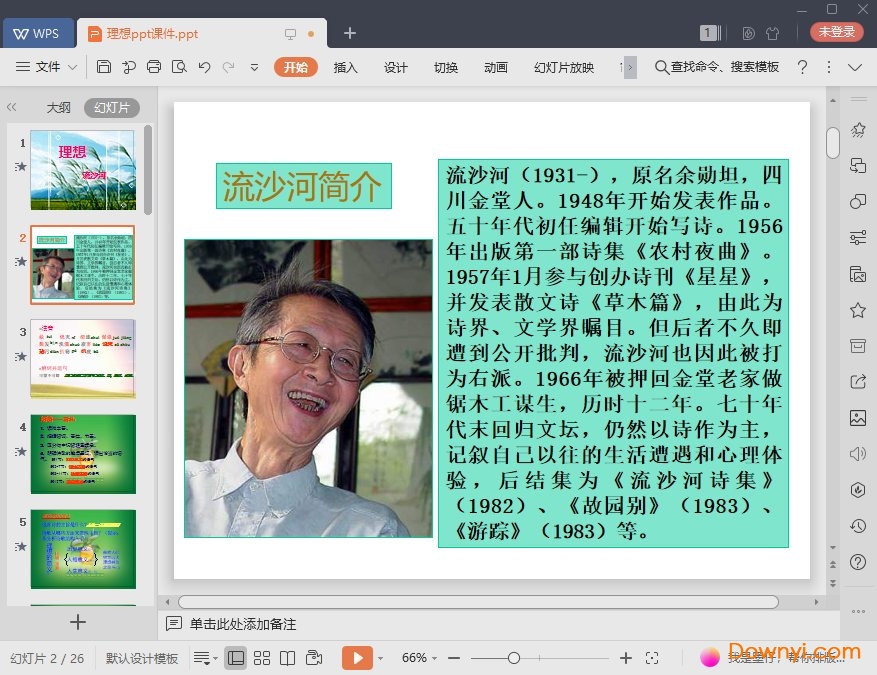Switch to 大纲 outline panel tab
This screenshot has width=877, height=675.
click(x=59, y=108)
